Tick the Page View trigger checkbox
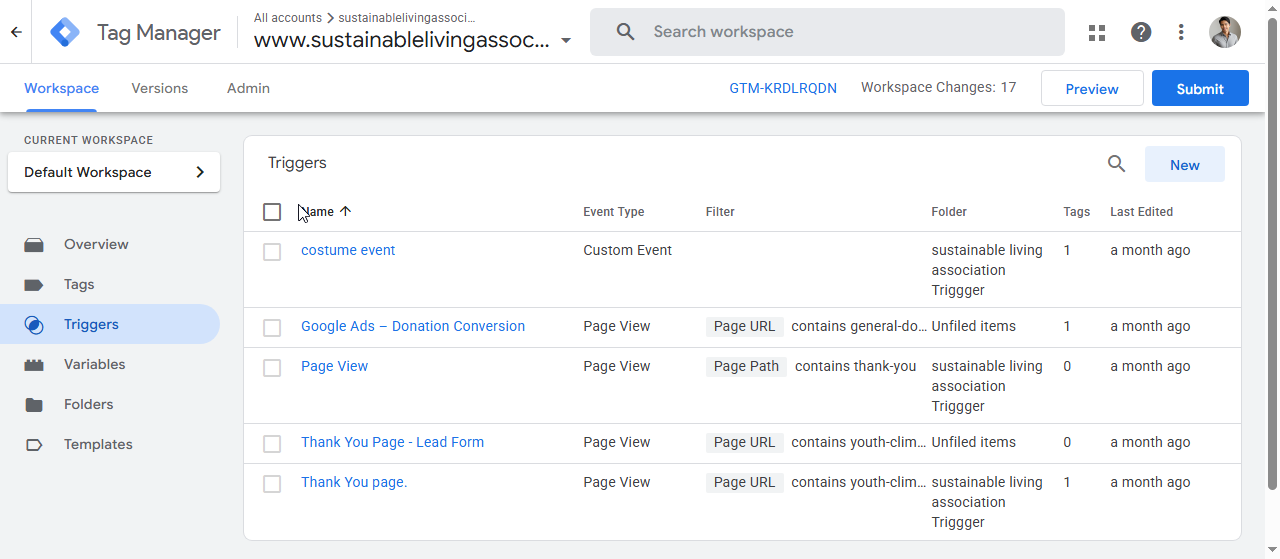 coord(272,368)
